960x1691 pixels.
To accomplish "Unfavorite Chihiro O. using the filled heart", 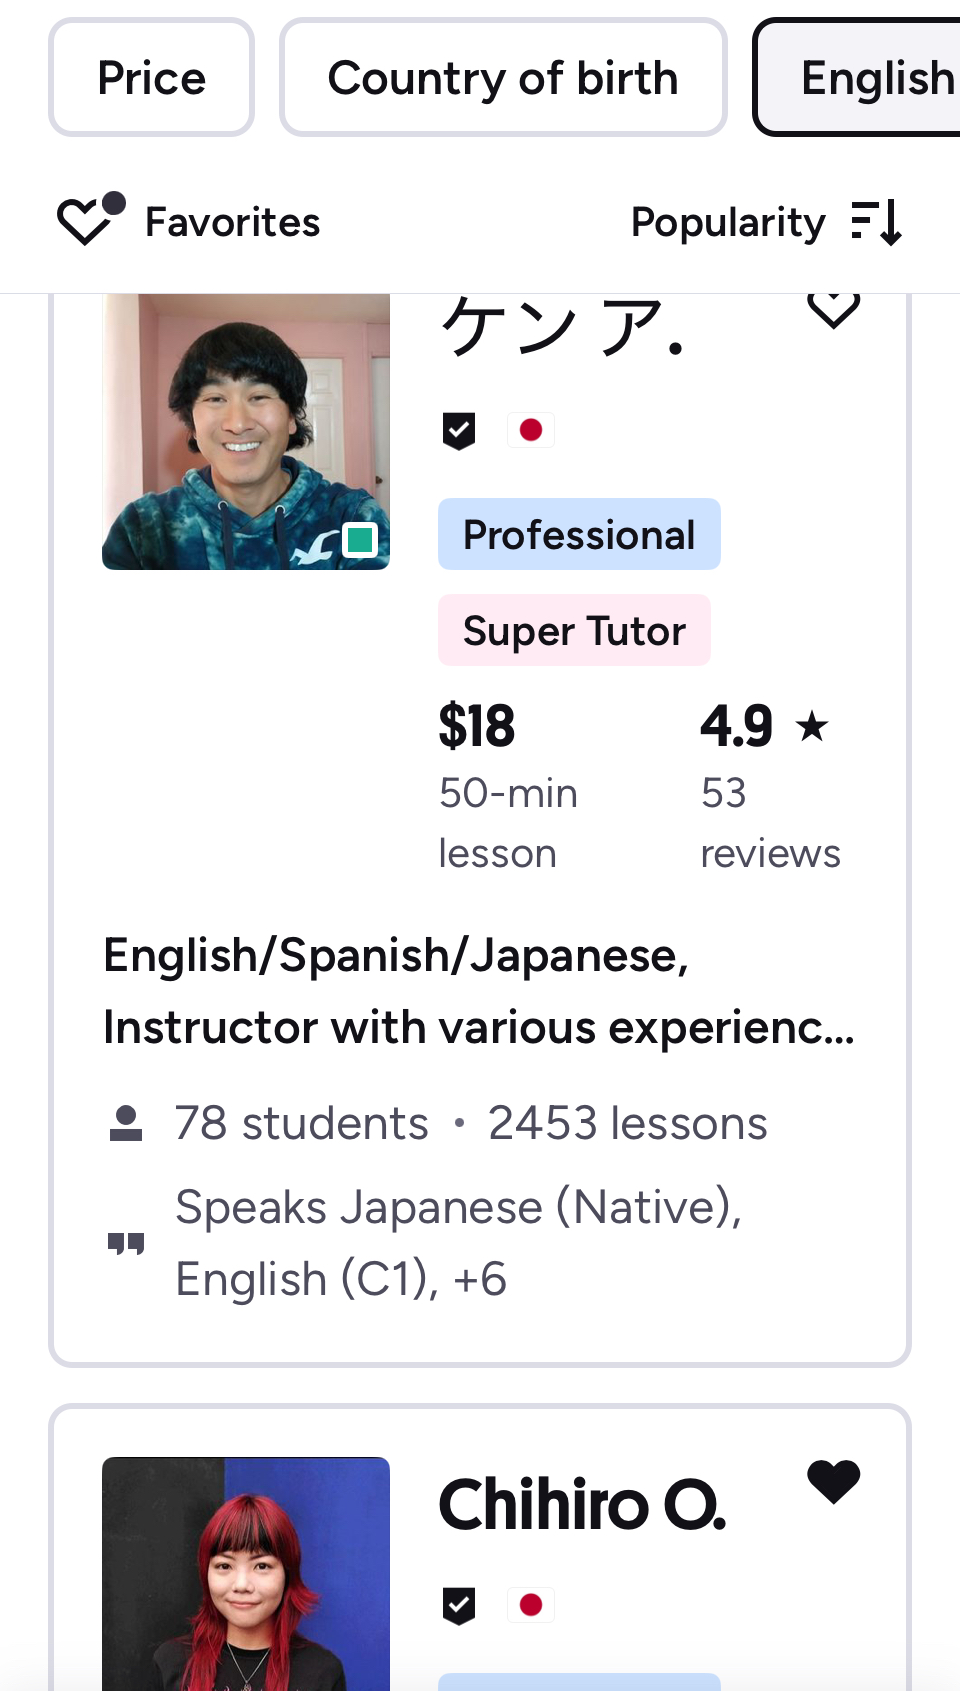I will pos(833,1482).
